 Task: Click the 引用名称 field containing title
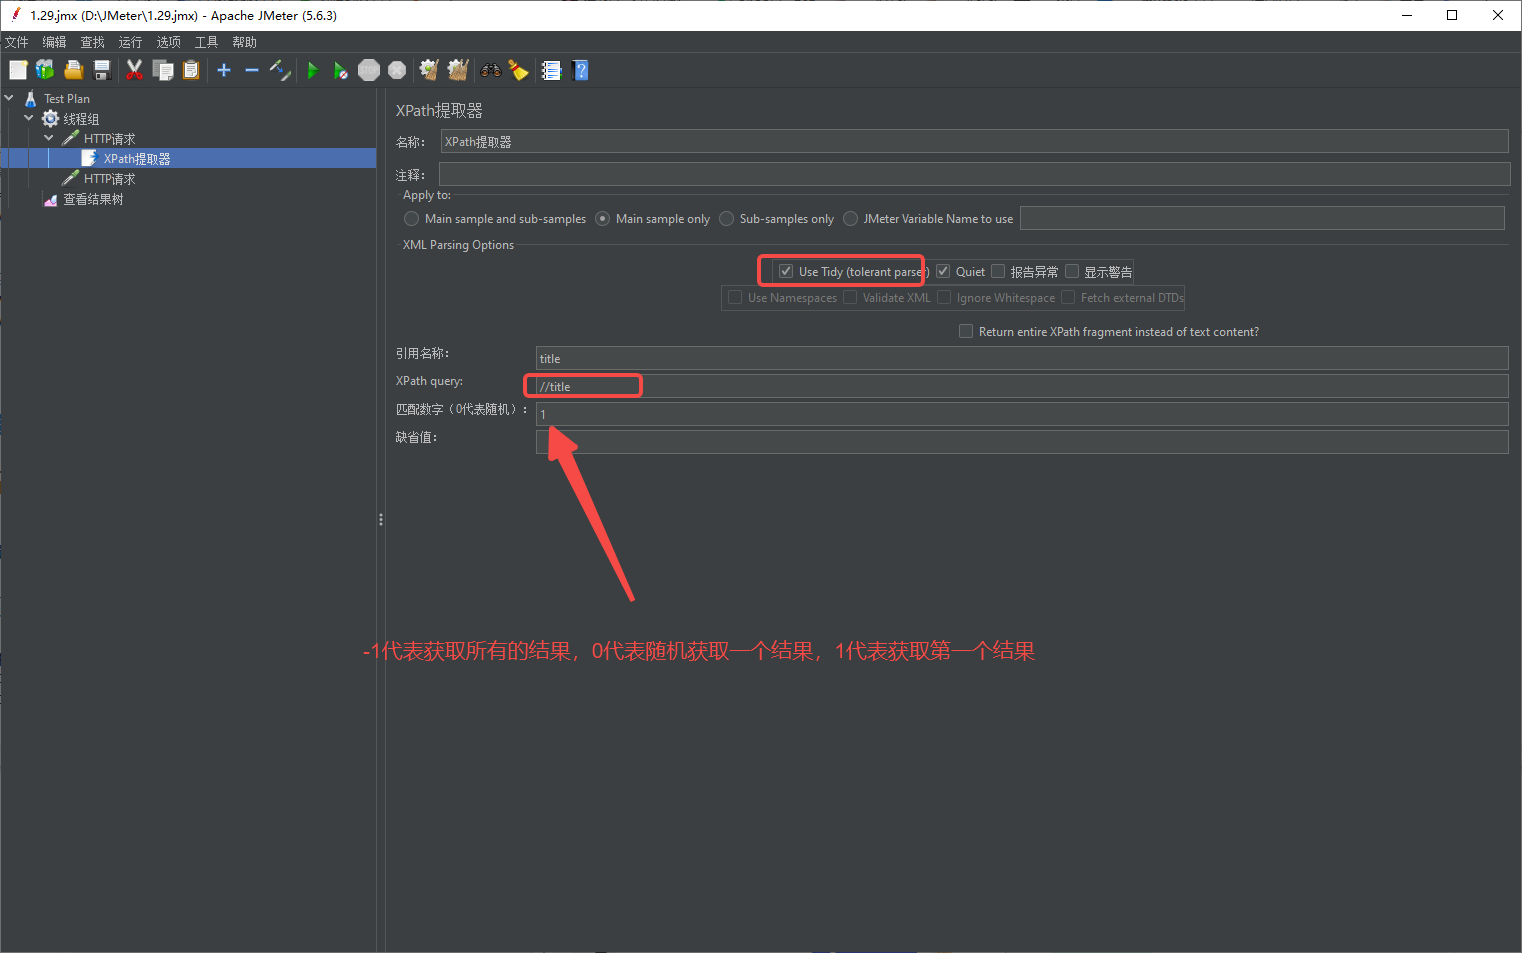pyautogui.click(x=1022, y=358)
